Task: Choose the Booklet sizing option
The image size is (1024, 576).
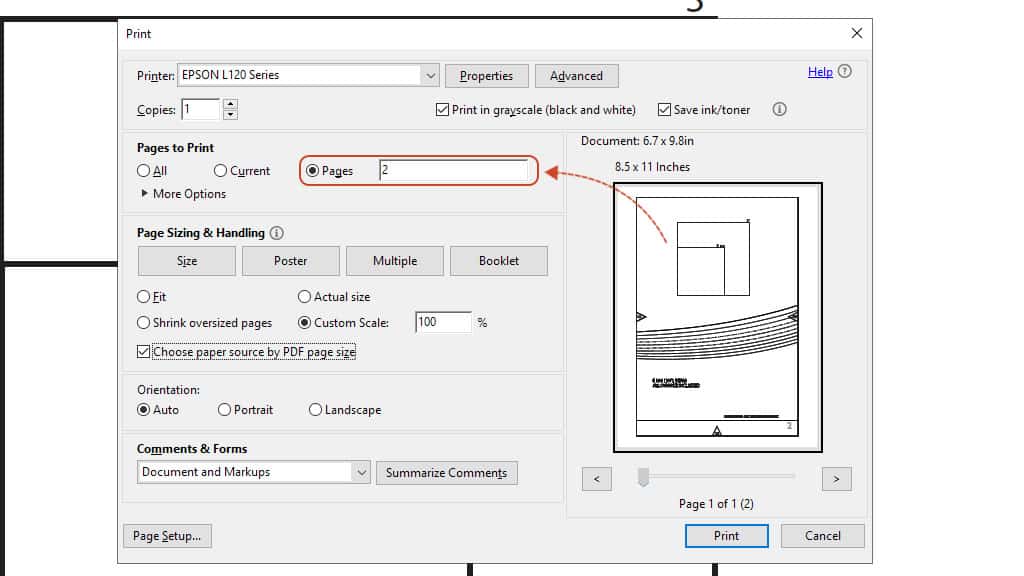Action: [x=499, y=261]
